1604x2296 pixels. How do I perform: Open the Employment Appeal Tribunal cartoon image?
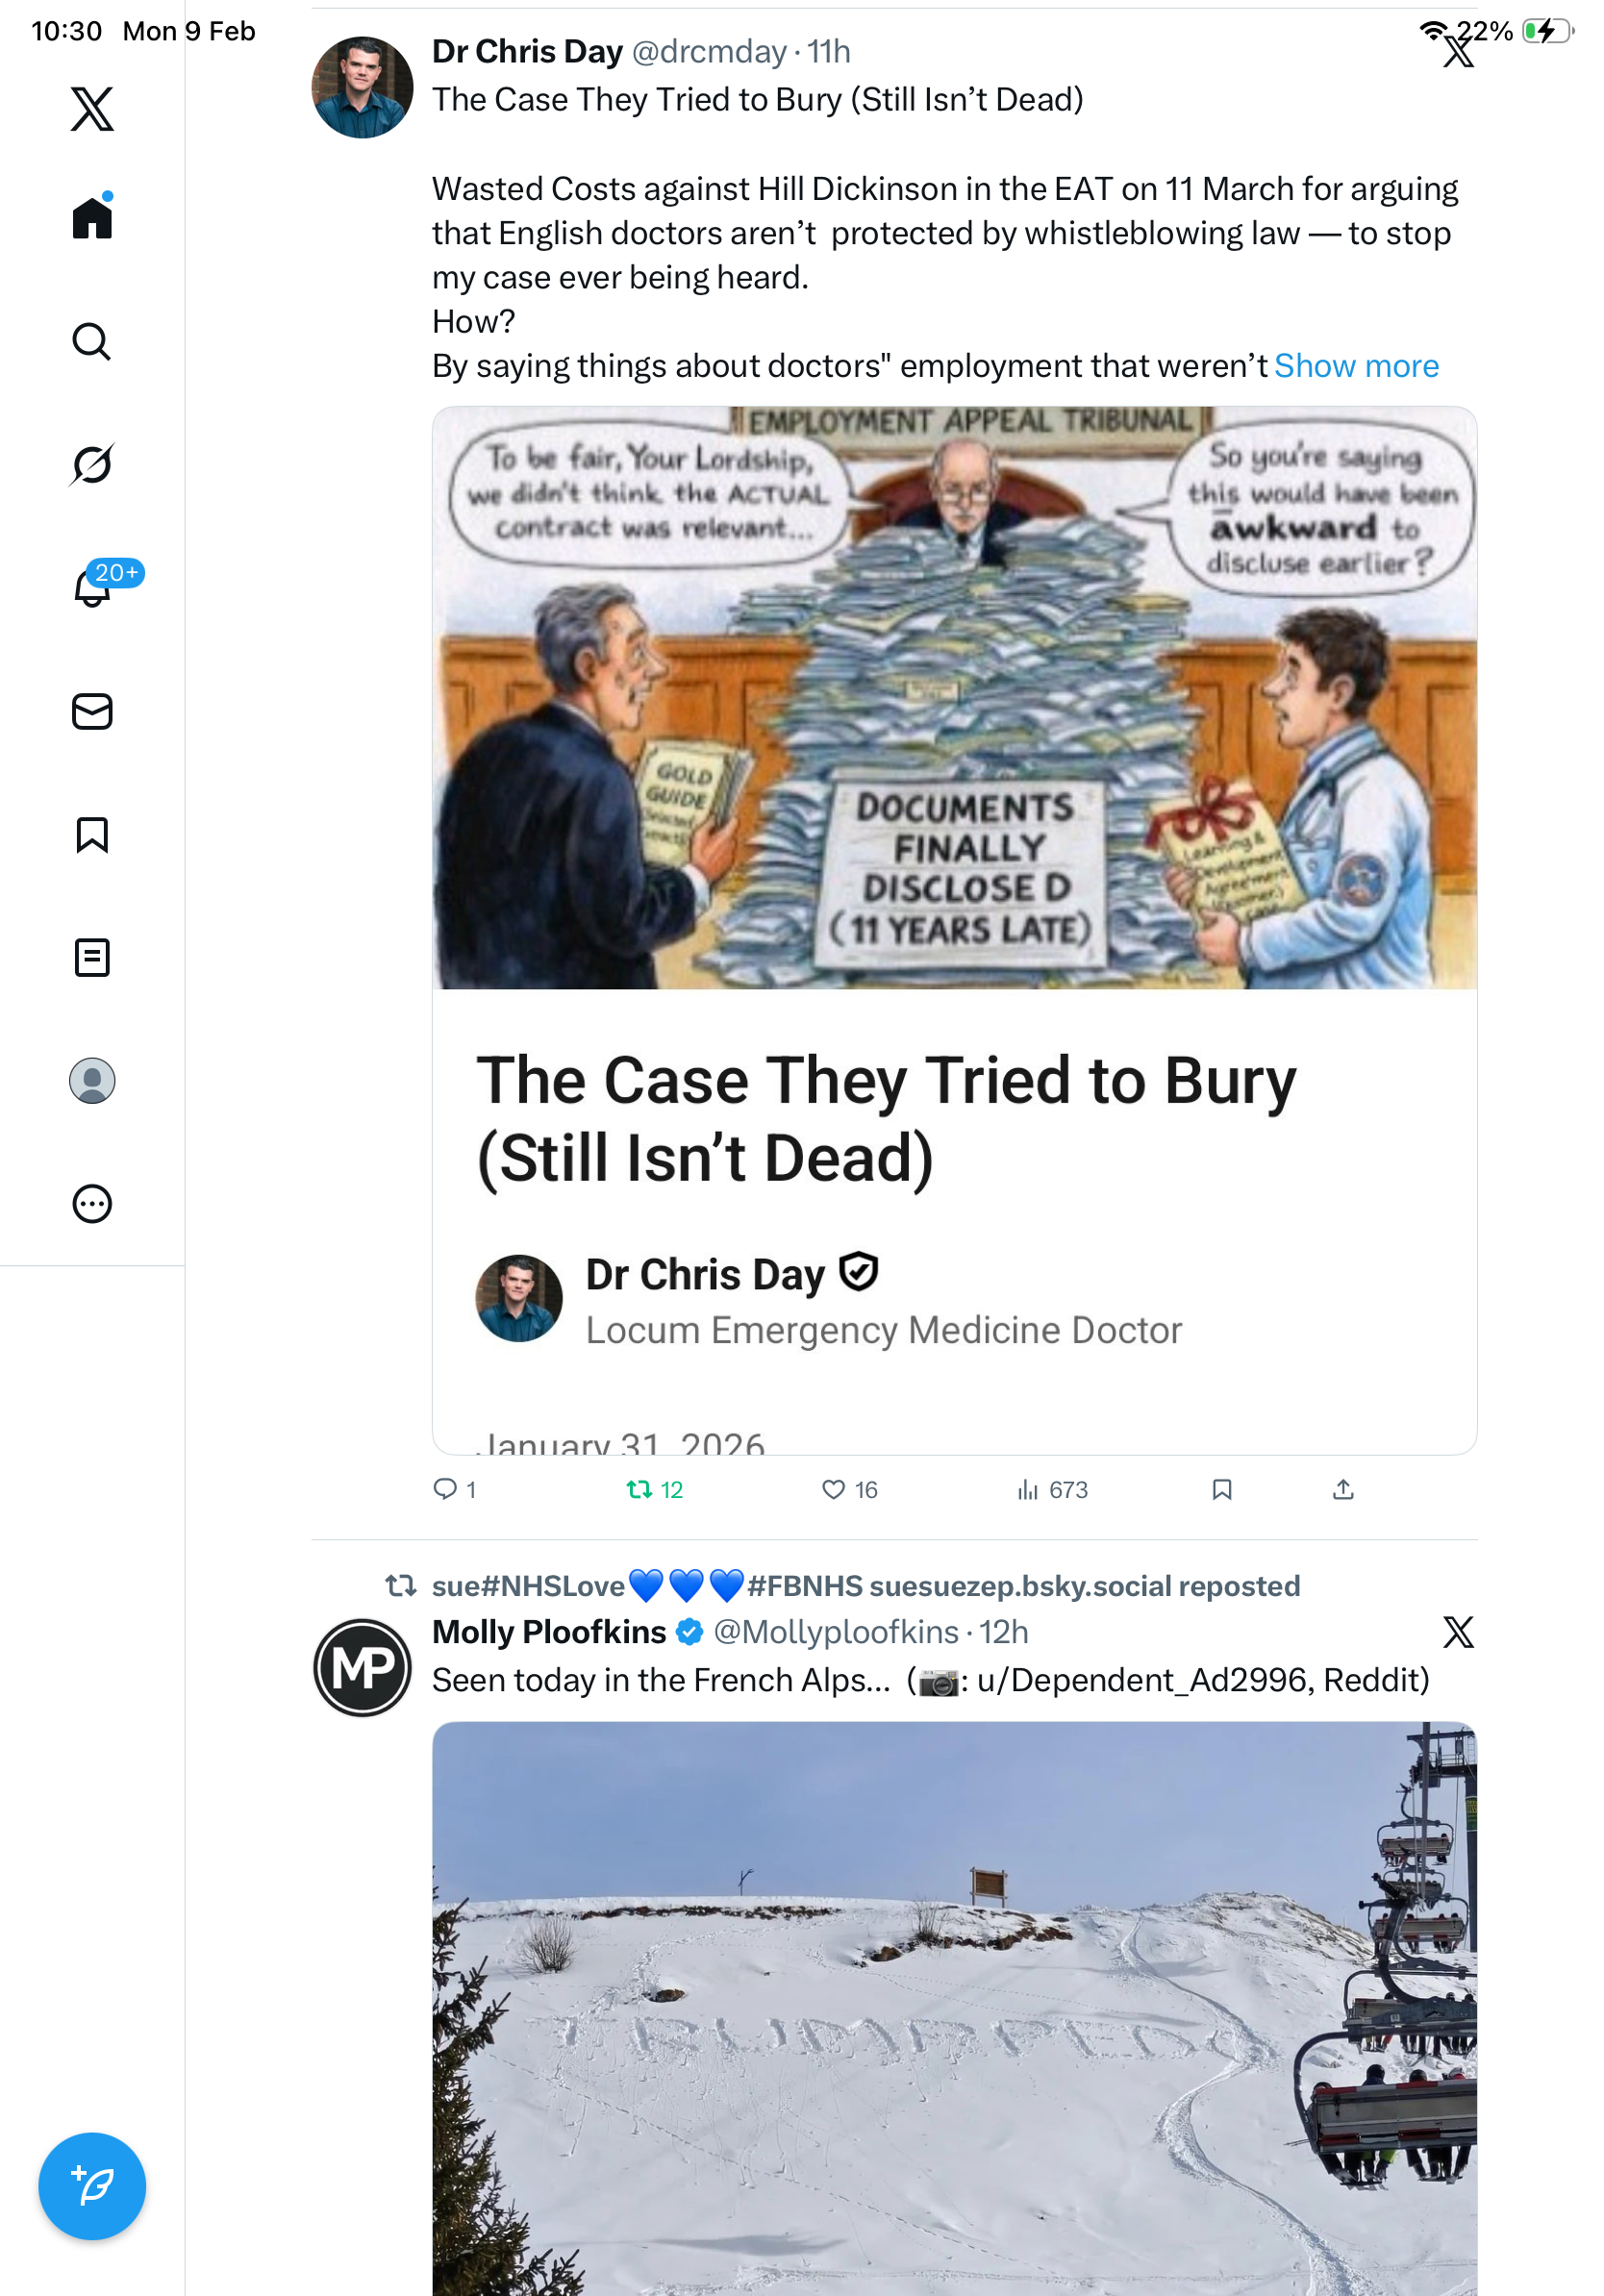pos(954,698)
